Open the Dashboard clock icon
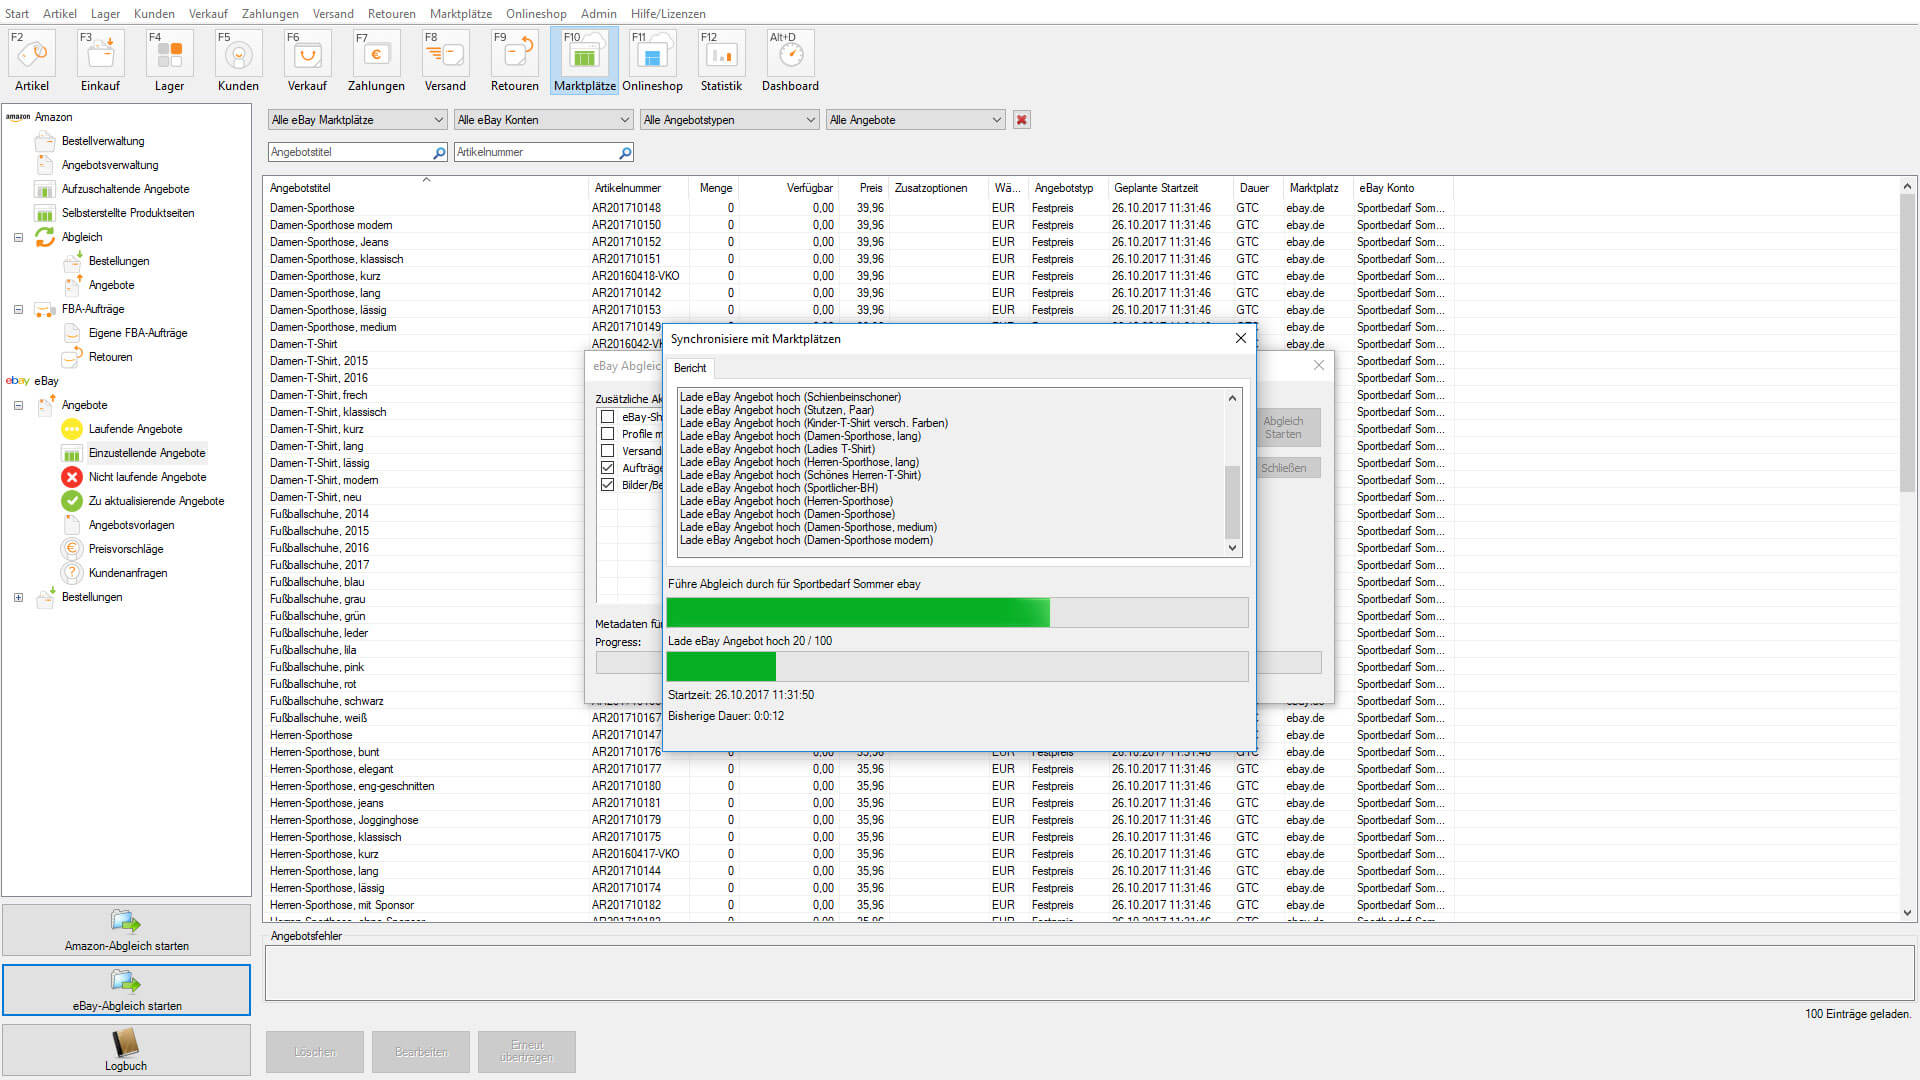The height and width of the screenshot is (1080, 1920). point(790,54)
